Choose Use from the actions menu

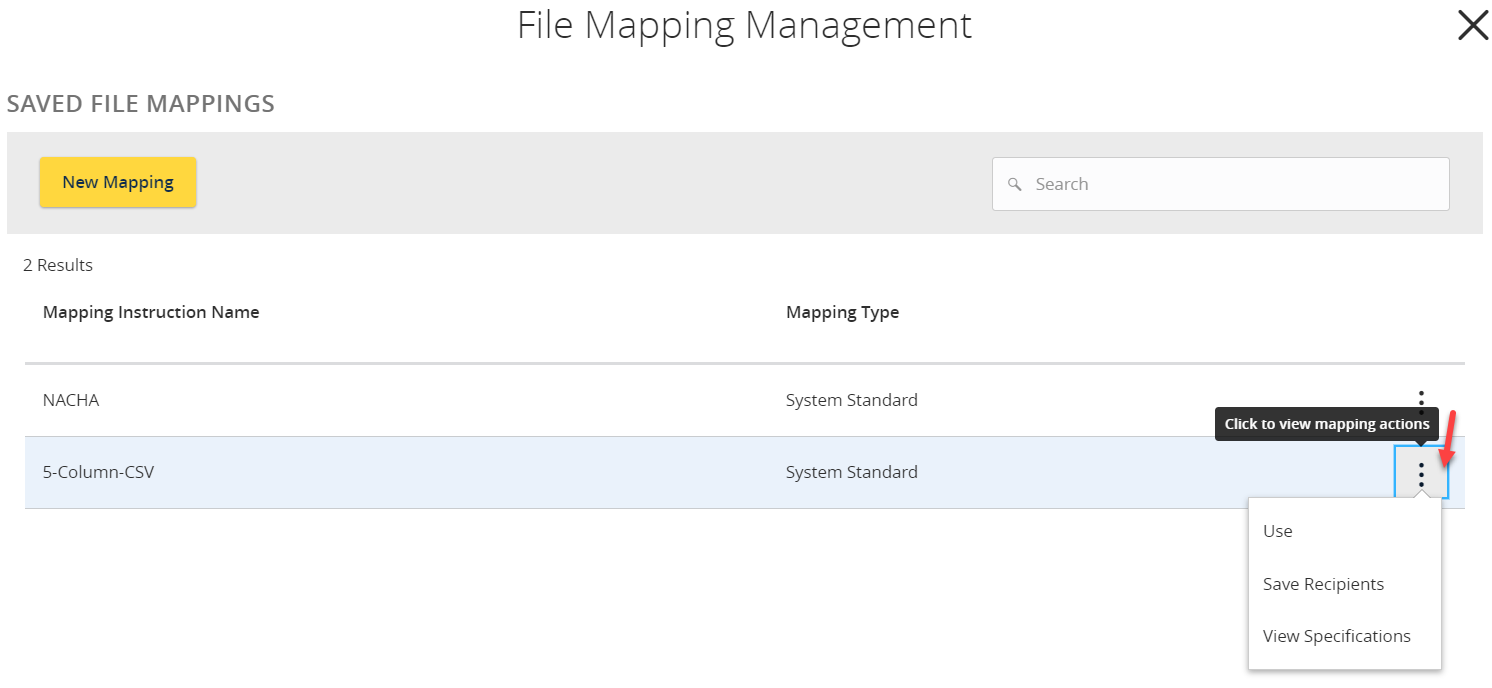coord(1278,531)
